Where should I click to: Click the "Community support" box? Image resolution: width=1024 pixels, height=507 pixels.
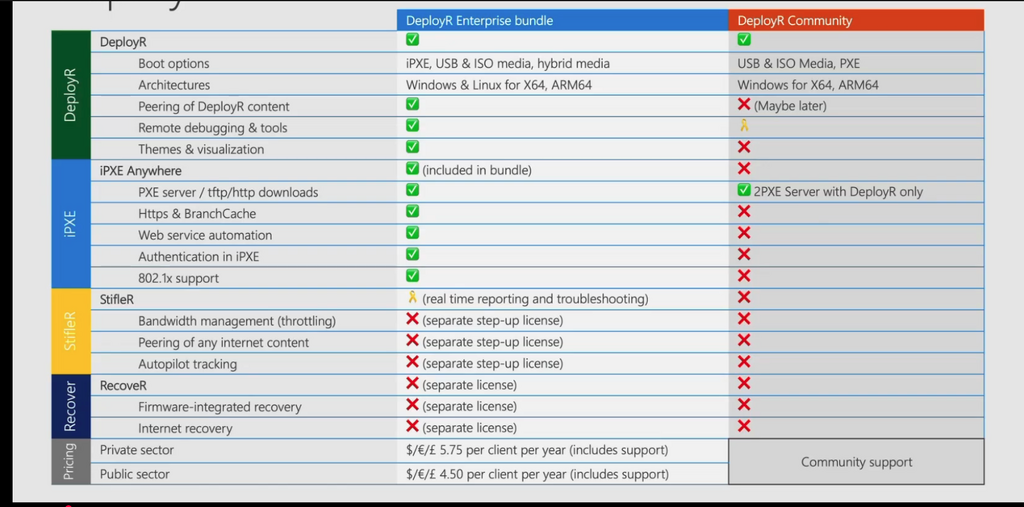coord(856,462)
